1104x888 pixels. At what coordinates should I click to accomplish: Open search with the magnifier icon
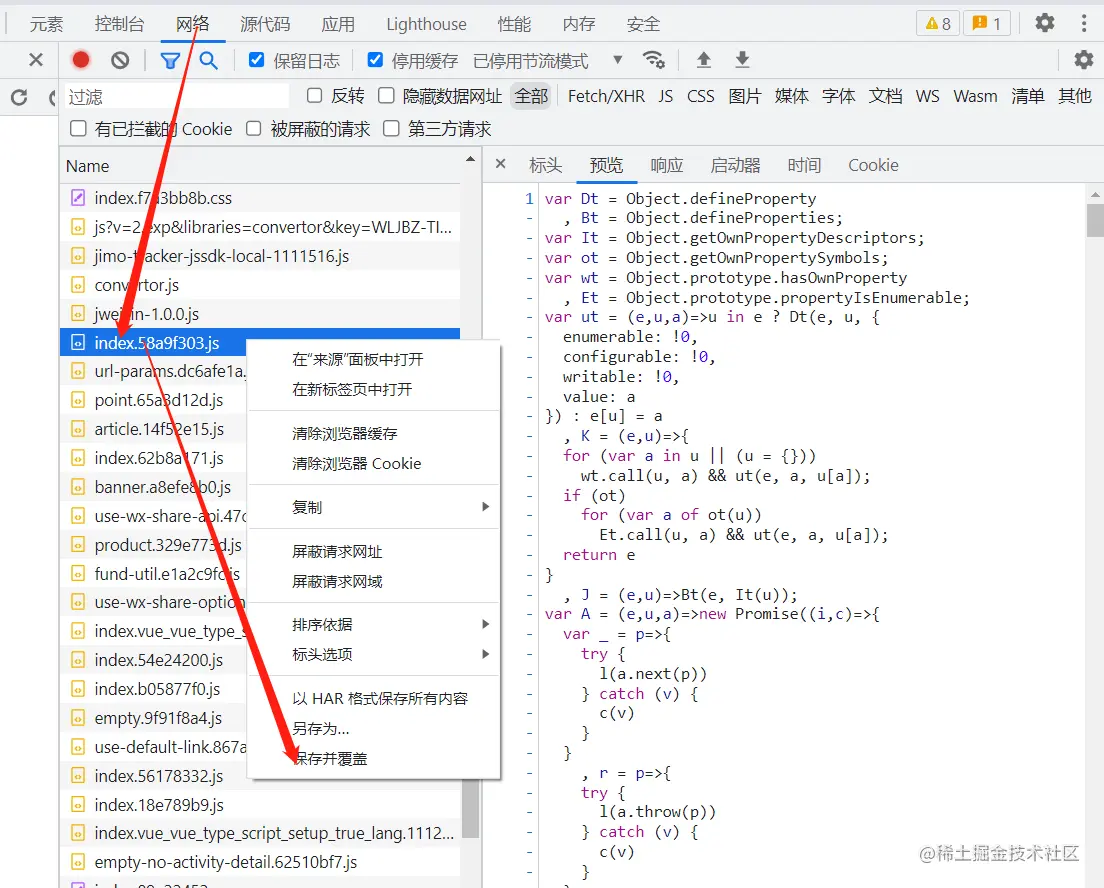[208, 60]
